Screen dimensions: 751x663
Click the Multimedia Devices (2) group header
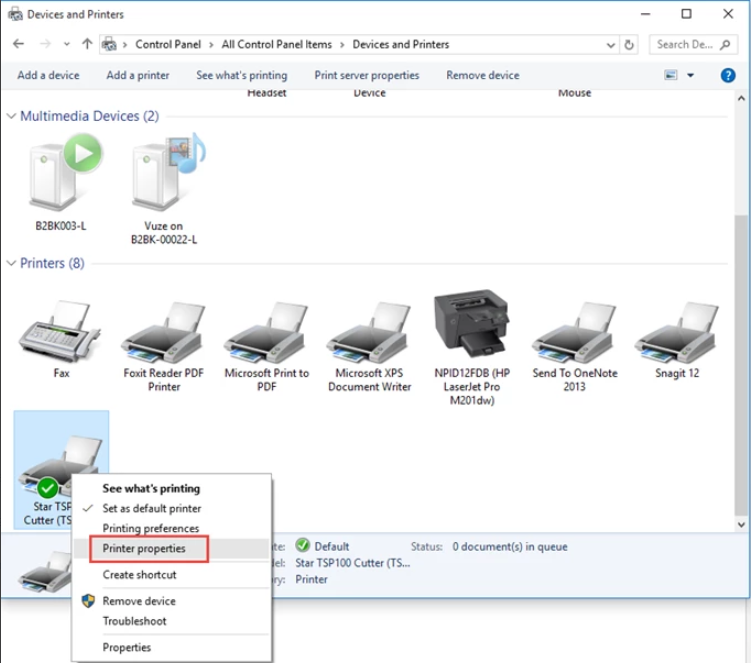point(89,116)
